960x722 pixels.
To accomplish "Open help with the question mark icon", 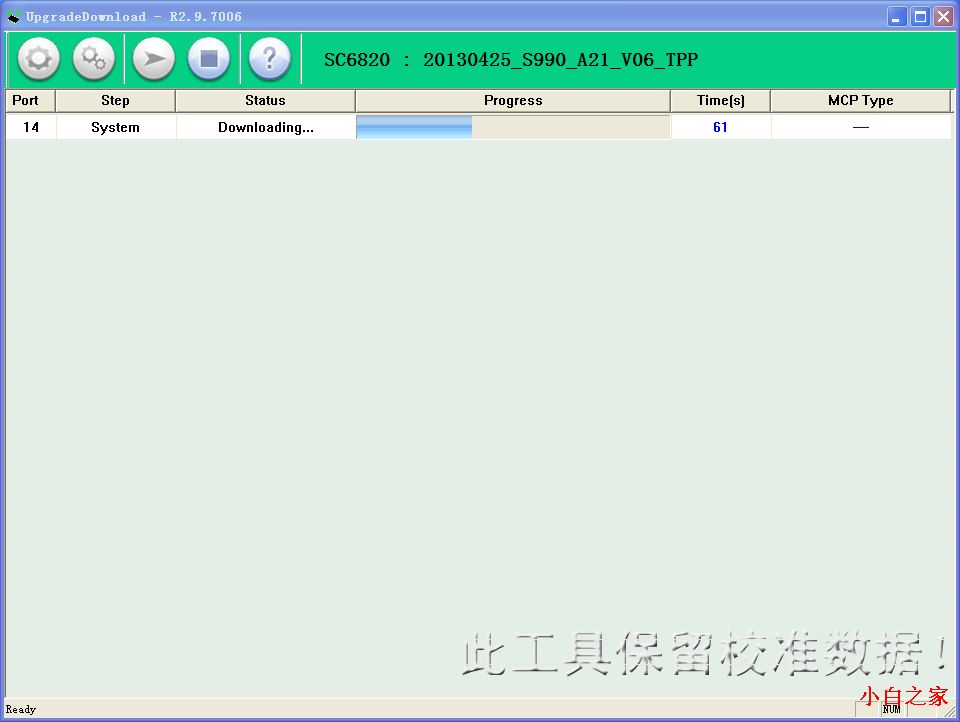I will click(x=269, y=59).
